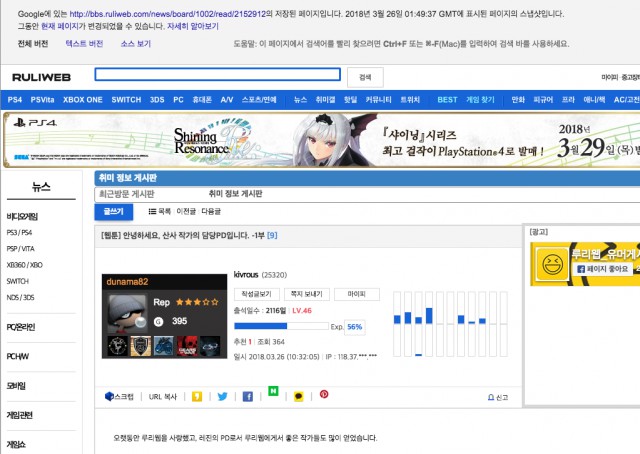This screenshot has height=454, width=640.
Task: Click the 검색 search button
Action: pos(365,77)
